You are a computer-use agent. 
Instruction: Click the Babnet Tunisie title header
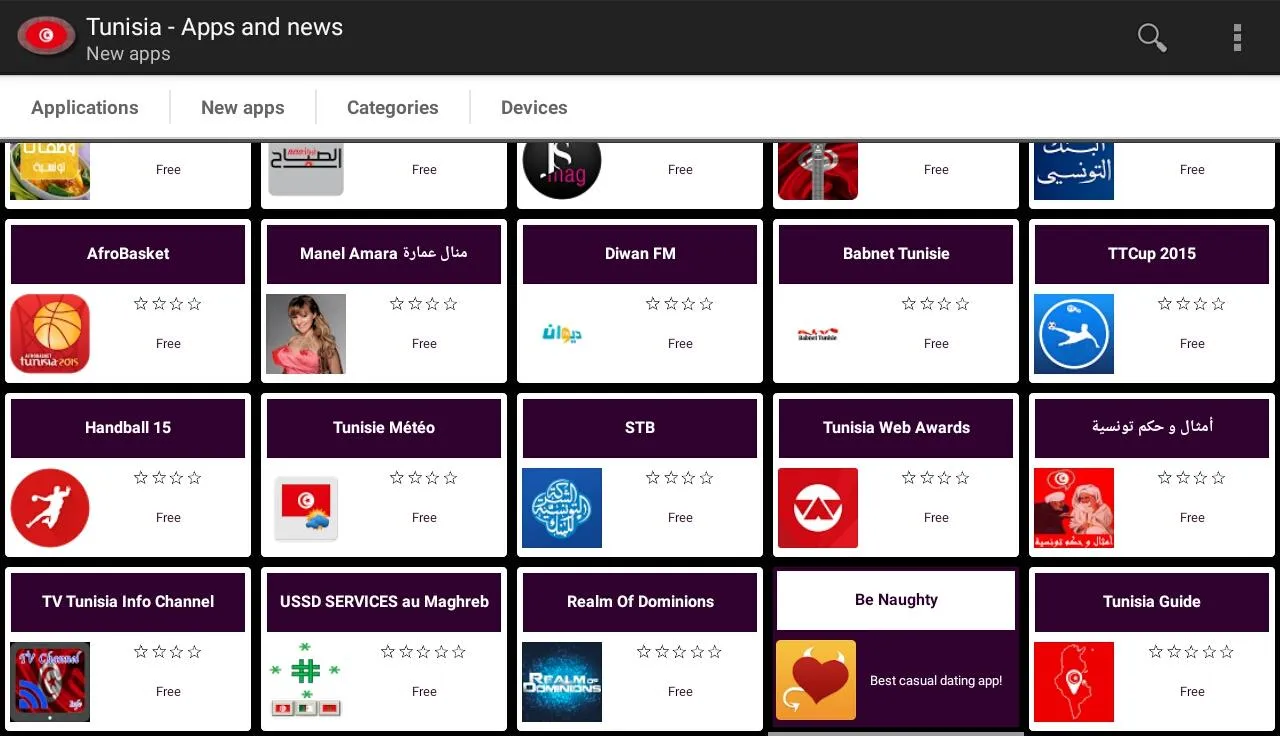(896, 254)
